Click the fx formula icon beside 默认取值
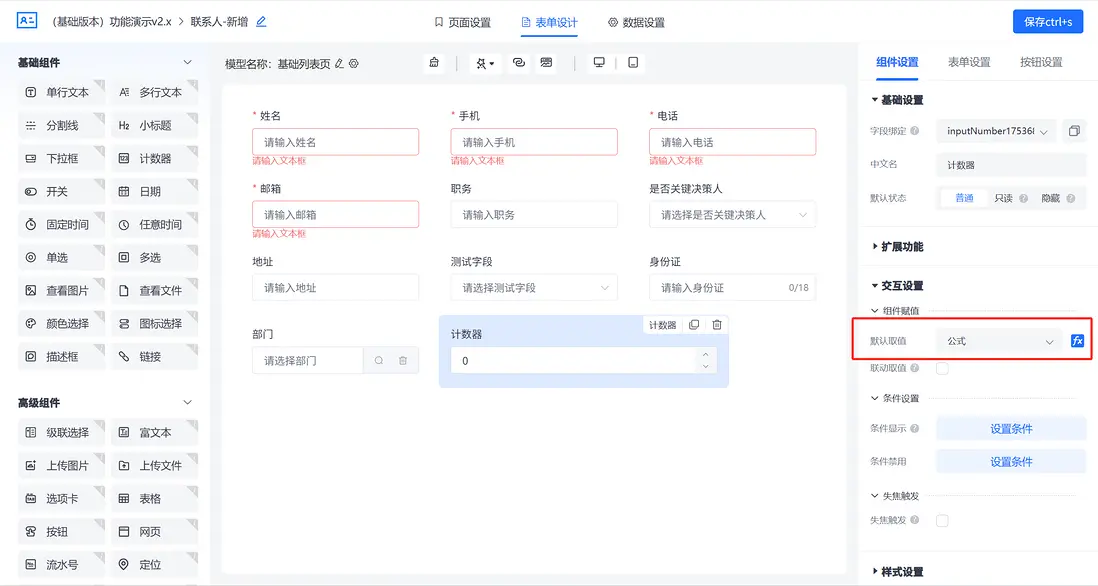This screenshot has height=586, width=1098. 1076,340
